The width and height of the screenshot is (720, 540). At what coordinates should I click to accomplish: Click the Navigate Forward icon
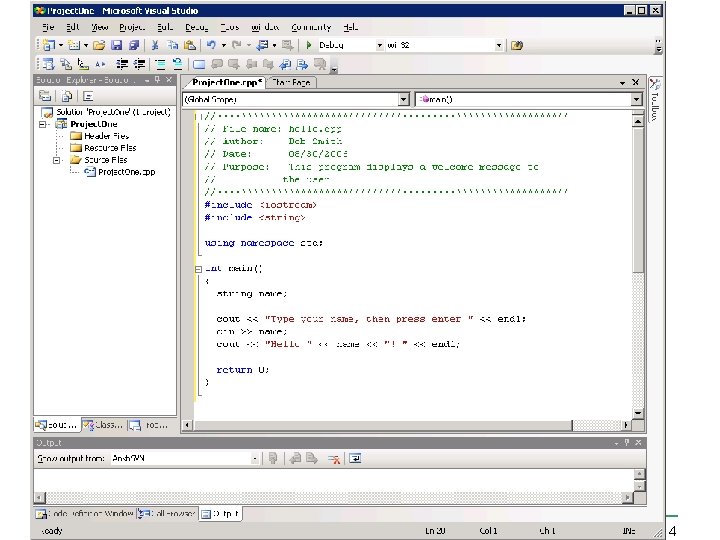point(287,45)
